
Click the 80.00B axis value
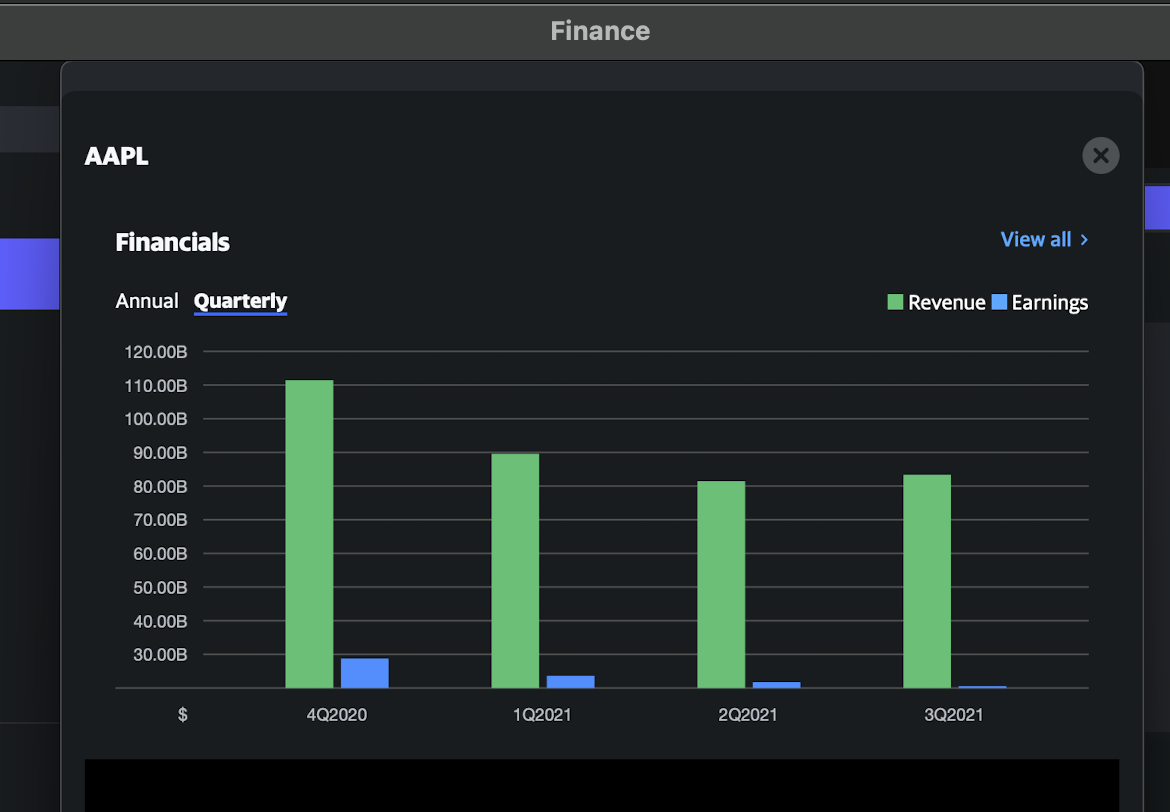[x=160, y=487]
